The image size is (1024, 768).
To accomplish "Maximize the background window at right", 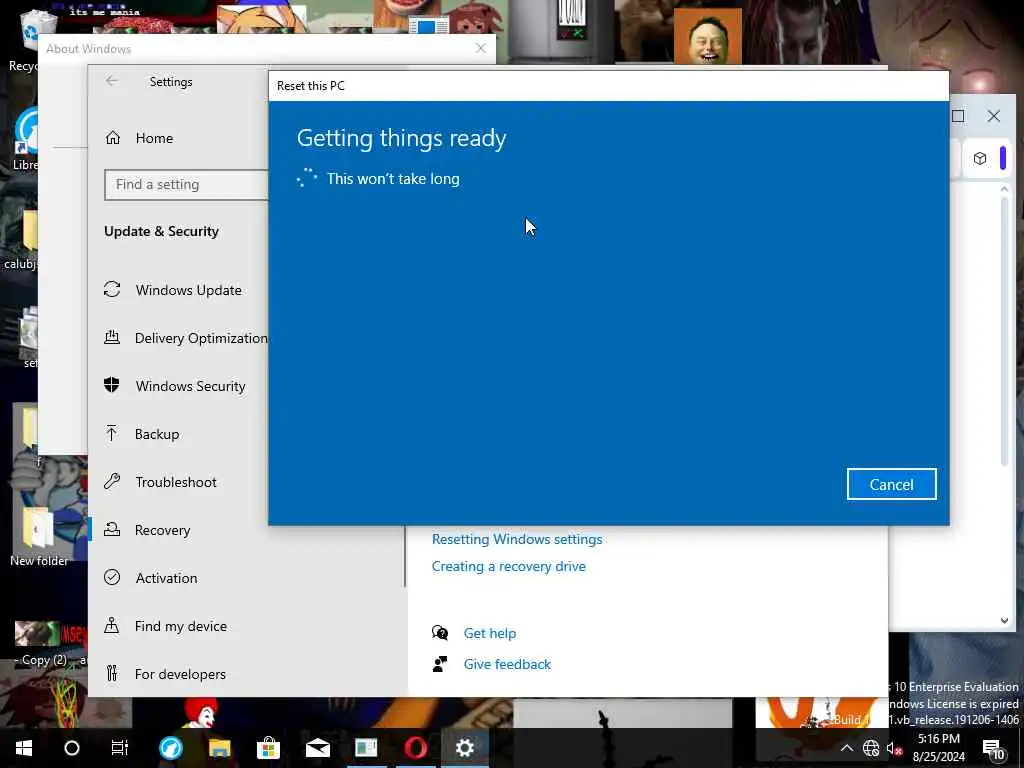I will pyautogui.click(x=958, y=116).
